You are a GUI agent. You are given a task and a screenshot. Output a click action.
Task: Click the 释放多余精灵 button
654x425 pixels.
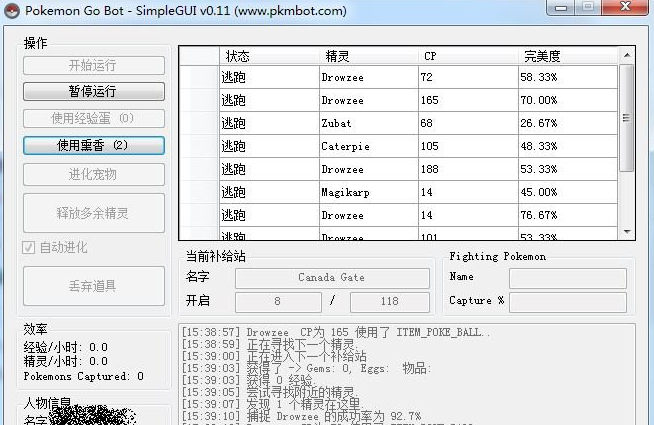click(x=94, y=213)
